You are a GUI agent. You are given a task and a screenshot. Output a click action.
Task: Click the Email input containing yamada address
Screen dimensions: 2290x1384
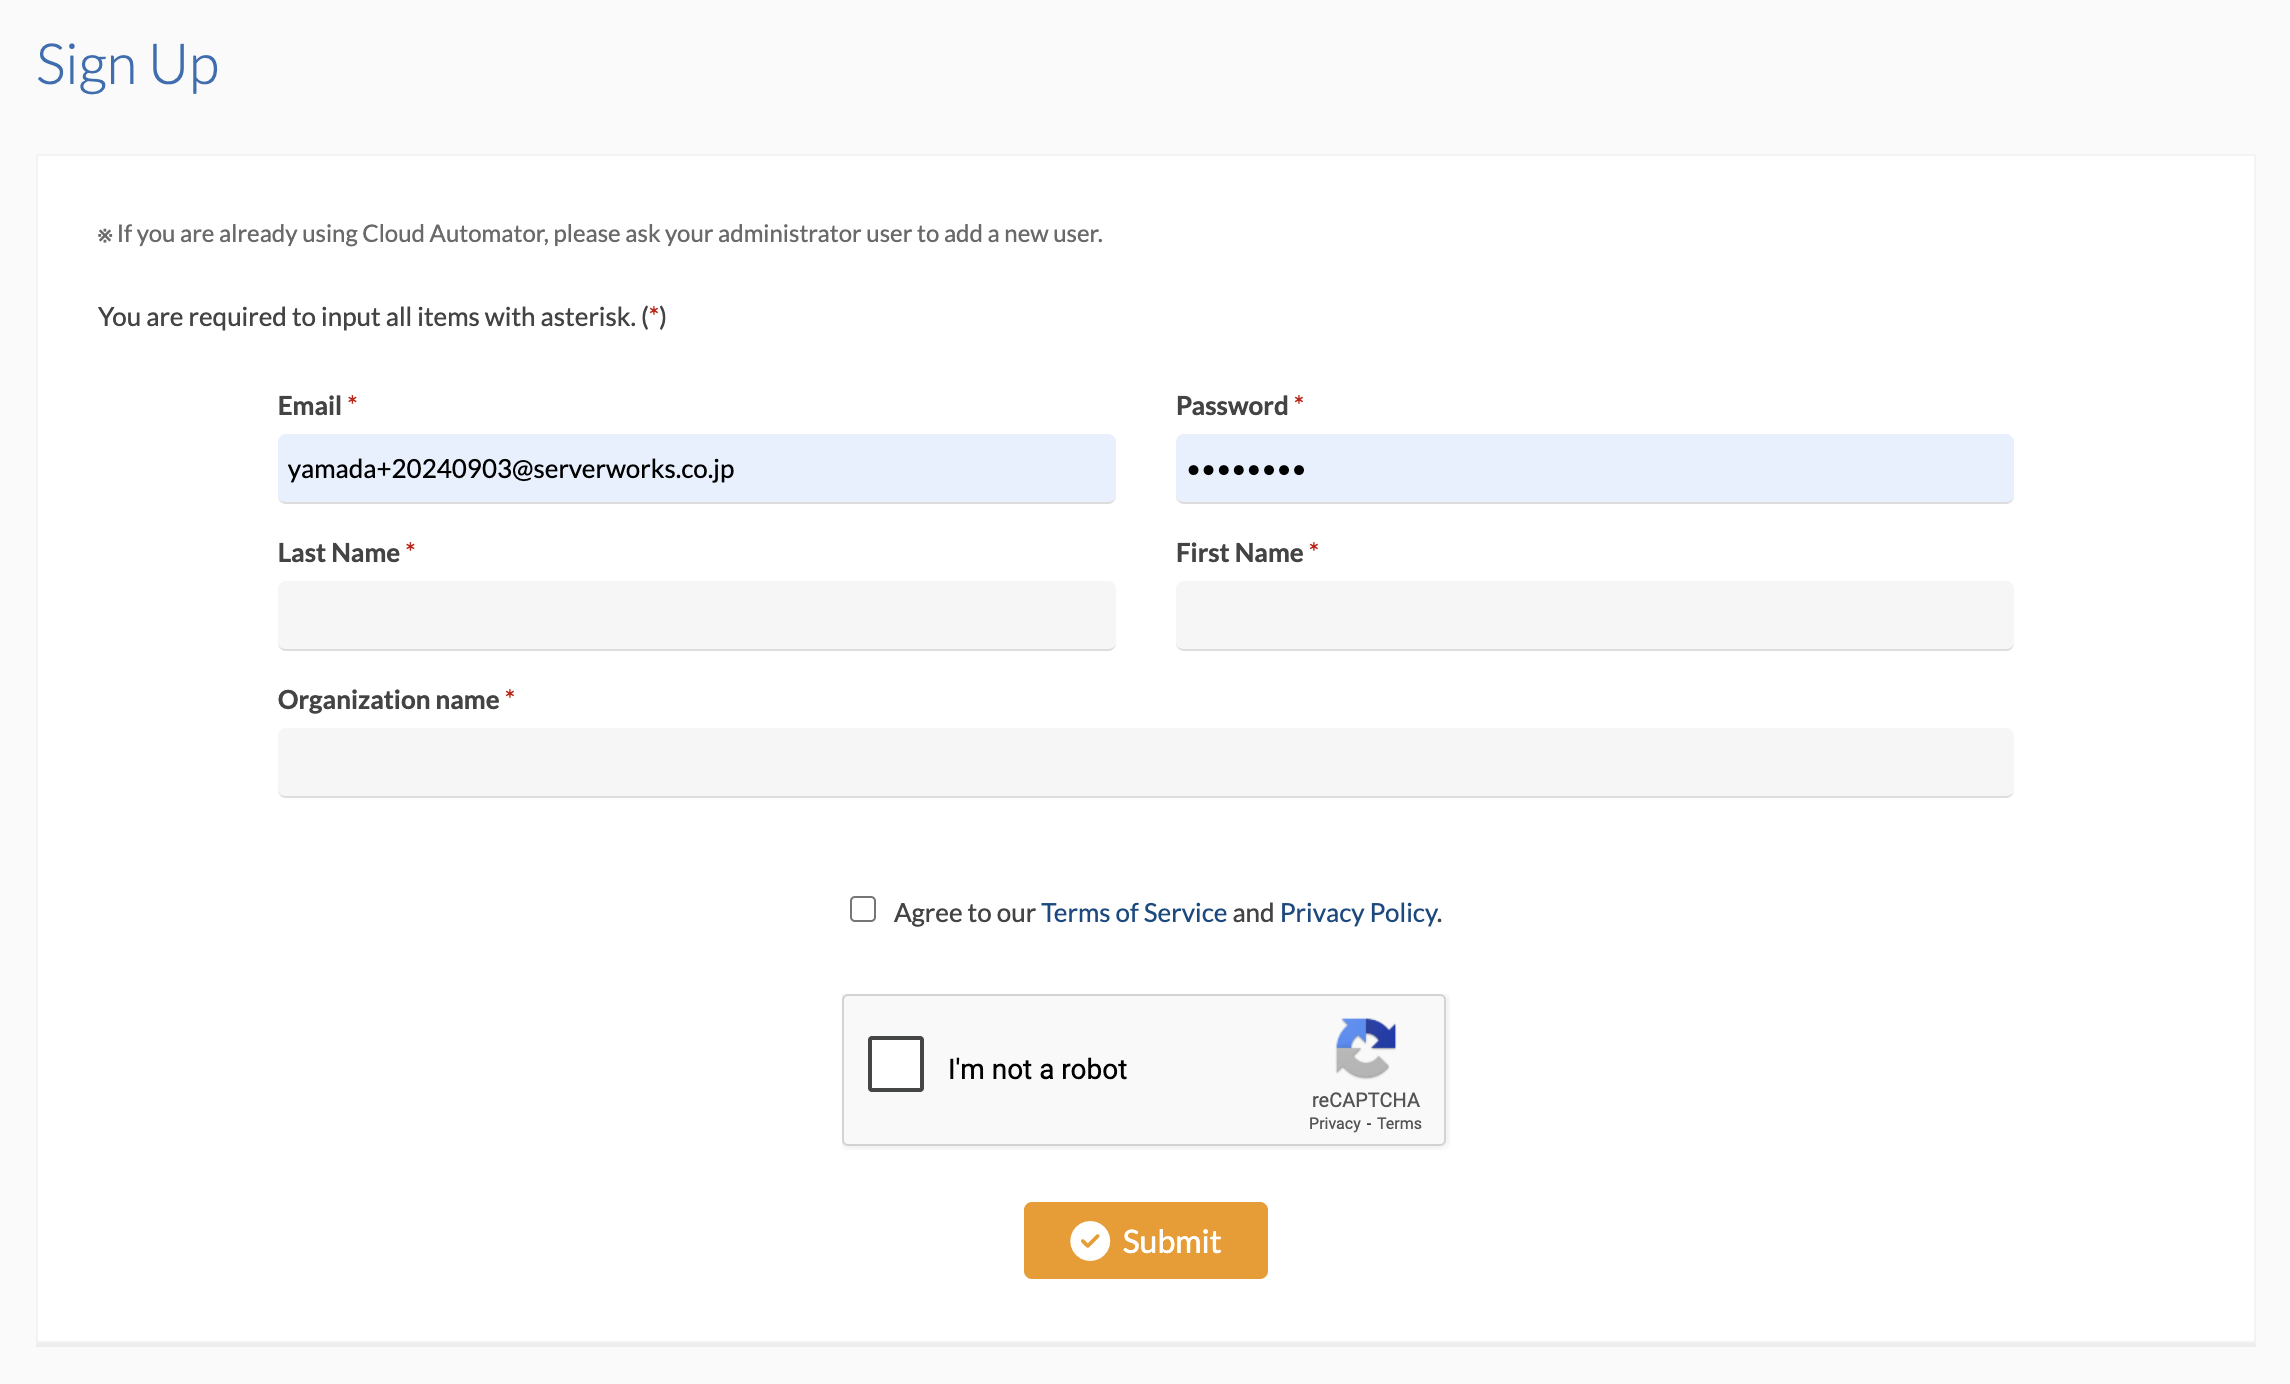click(696, 468)
